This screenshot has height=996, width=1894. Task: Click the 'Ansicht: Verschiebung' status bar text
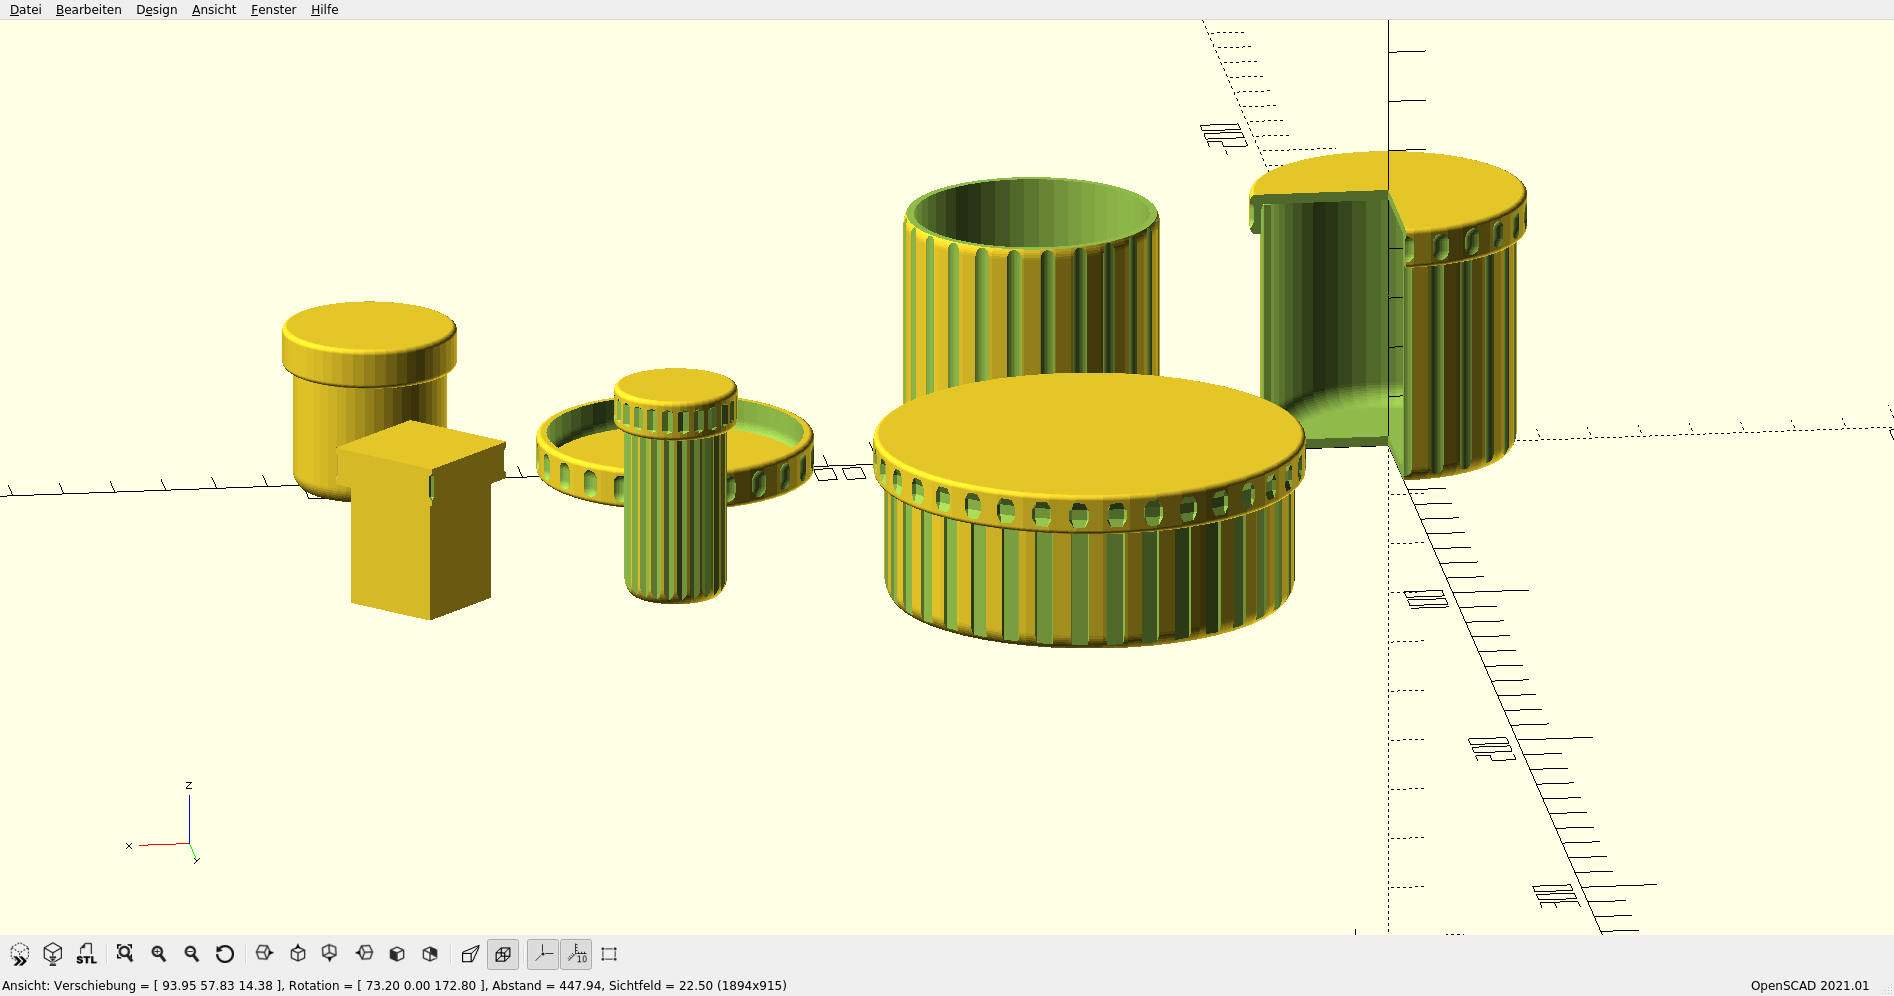[x=394, y=986]
